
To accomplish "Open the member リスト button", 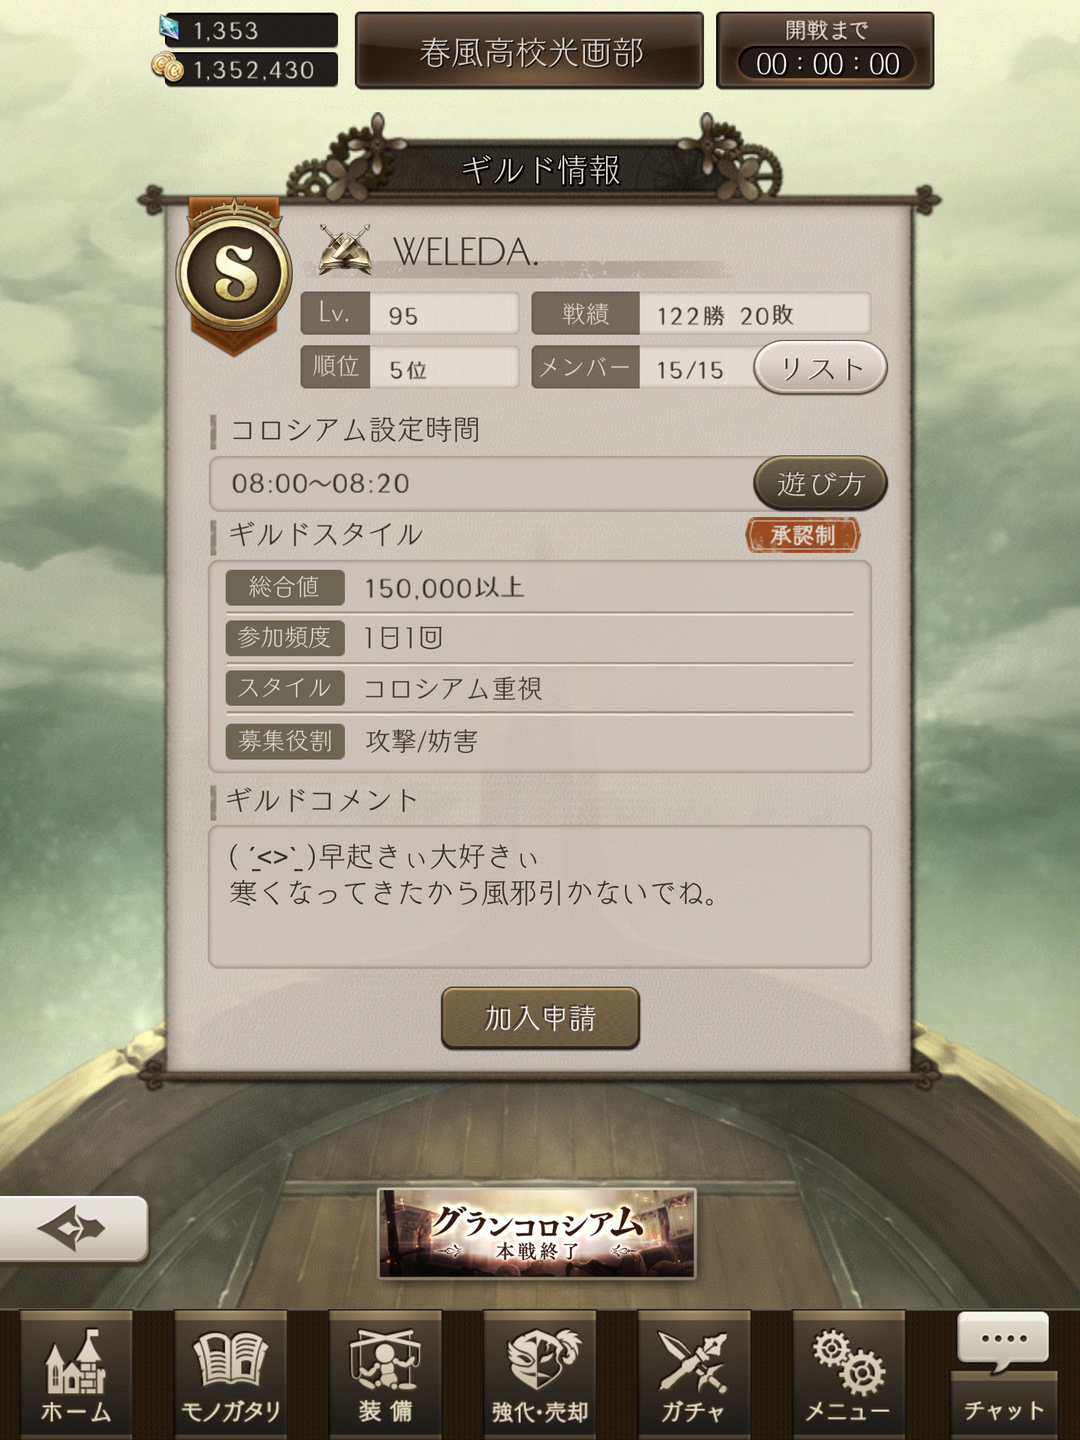I will [x=820, y=368].
